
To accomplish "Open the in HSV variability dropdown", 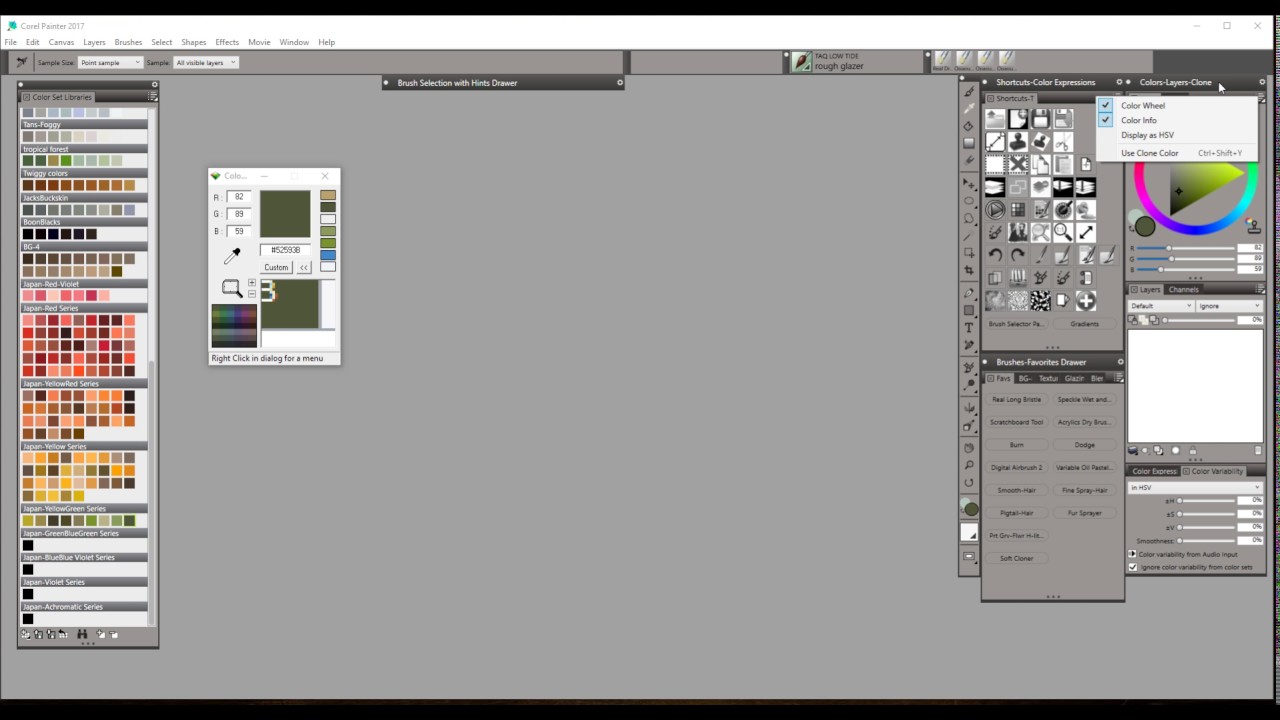I will tap(1195, 487).
